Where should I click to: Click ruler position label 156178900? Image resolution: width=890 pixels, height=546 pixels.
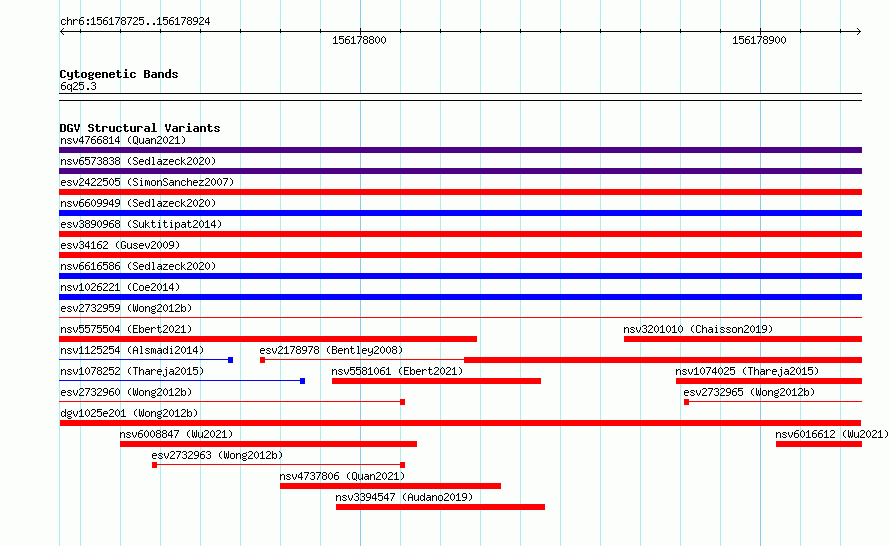coord(759,40)
